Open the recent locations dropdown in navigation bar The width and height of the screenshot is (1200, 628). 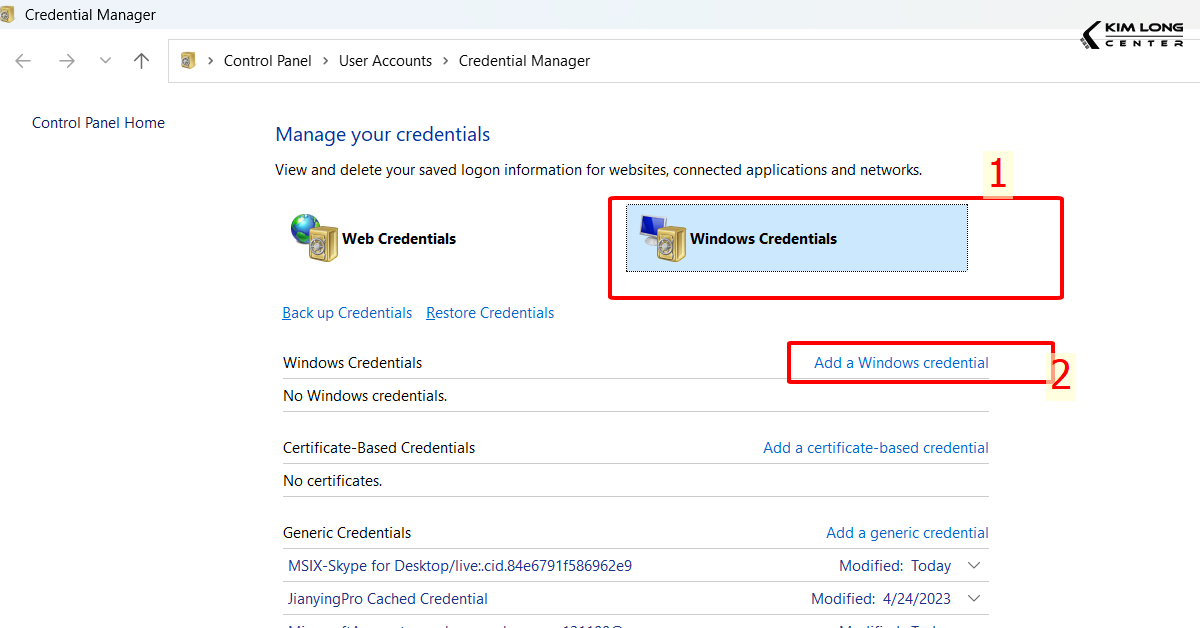[x=105, y=60]
